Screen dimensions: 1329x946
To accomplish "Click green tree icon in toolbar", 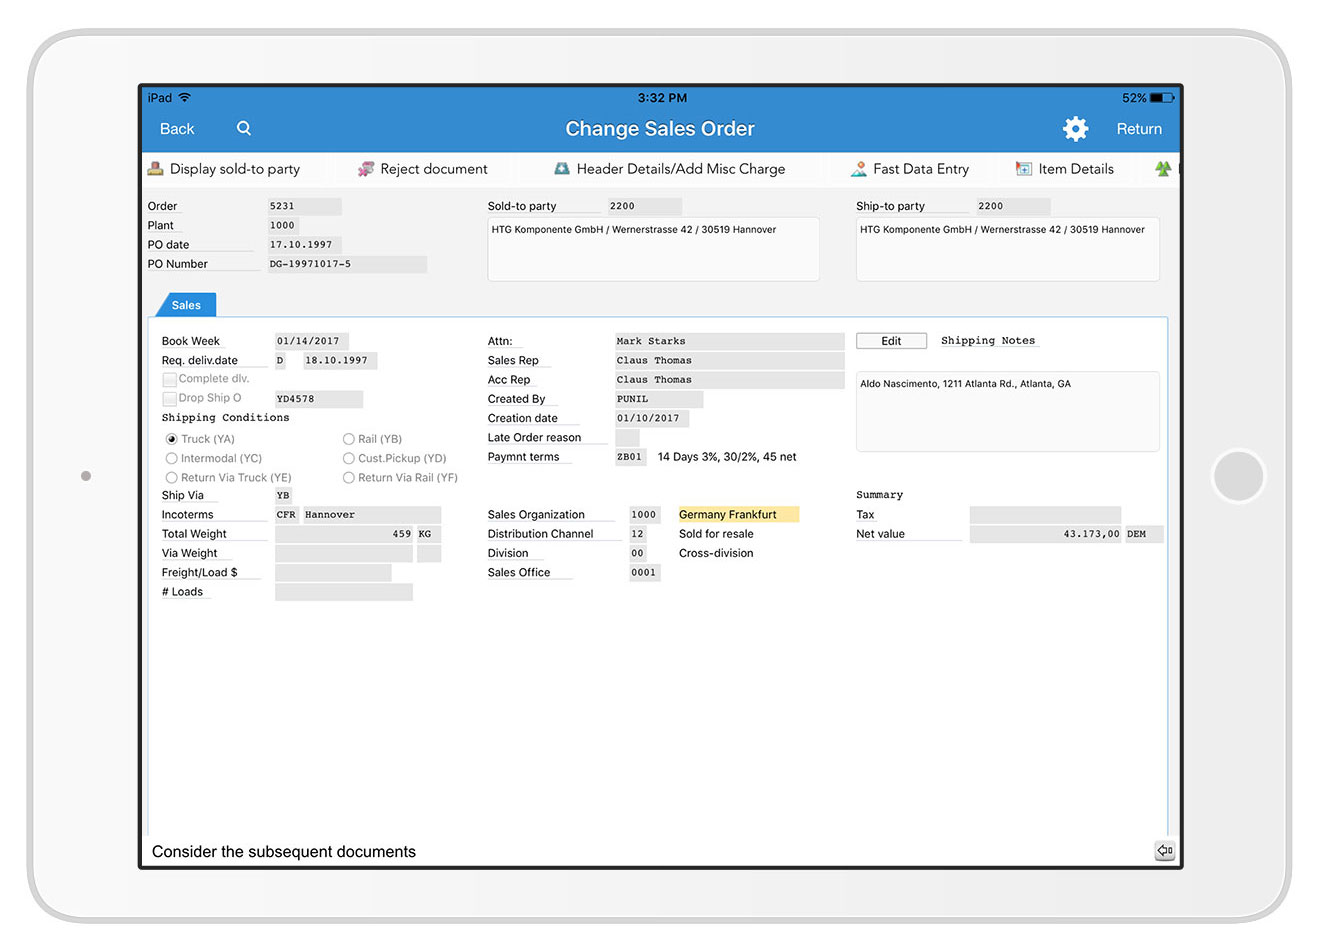I will point(1163,169).
